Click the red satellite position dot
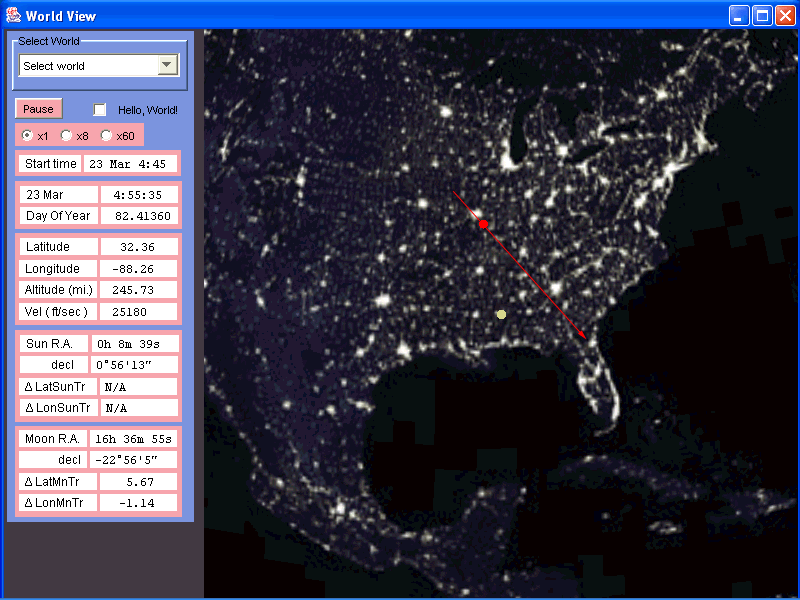The width and height of the screenshot is (800, 600). (x=483, y=224)
